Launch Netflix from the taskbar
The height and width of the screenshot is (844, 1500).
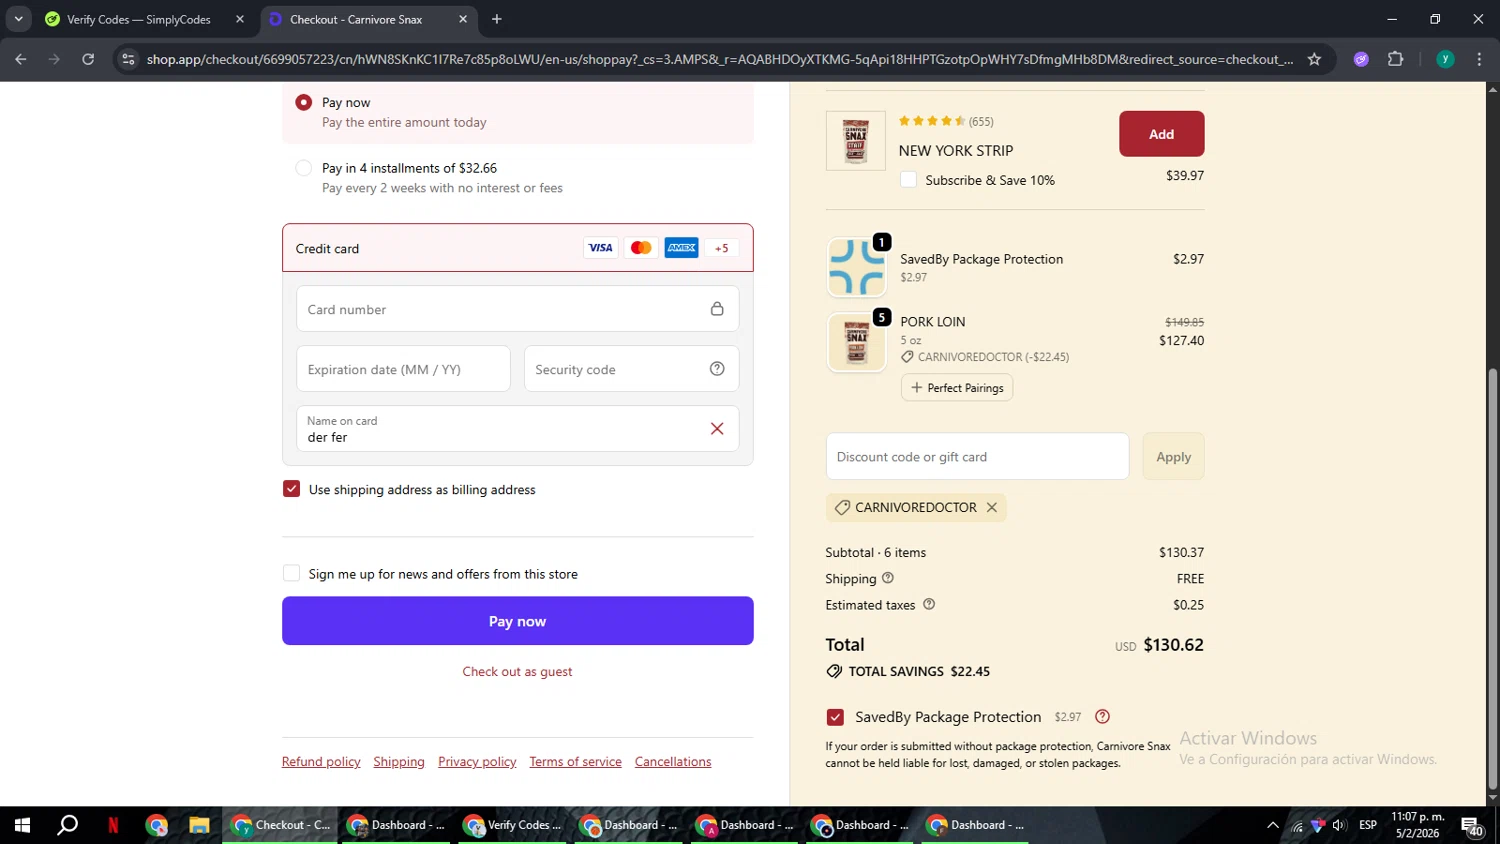(113, 825)
